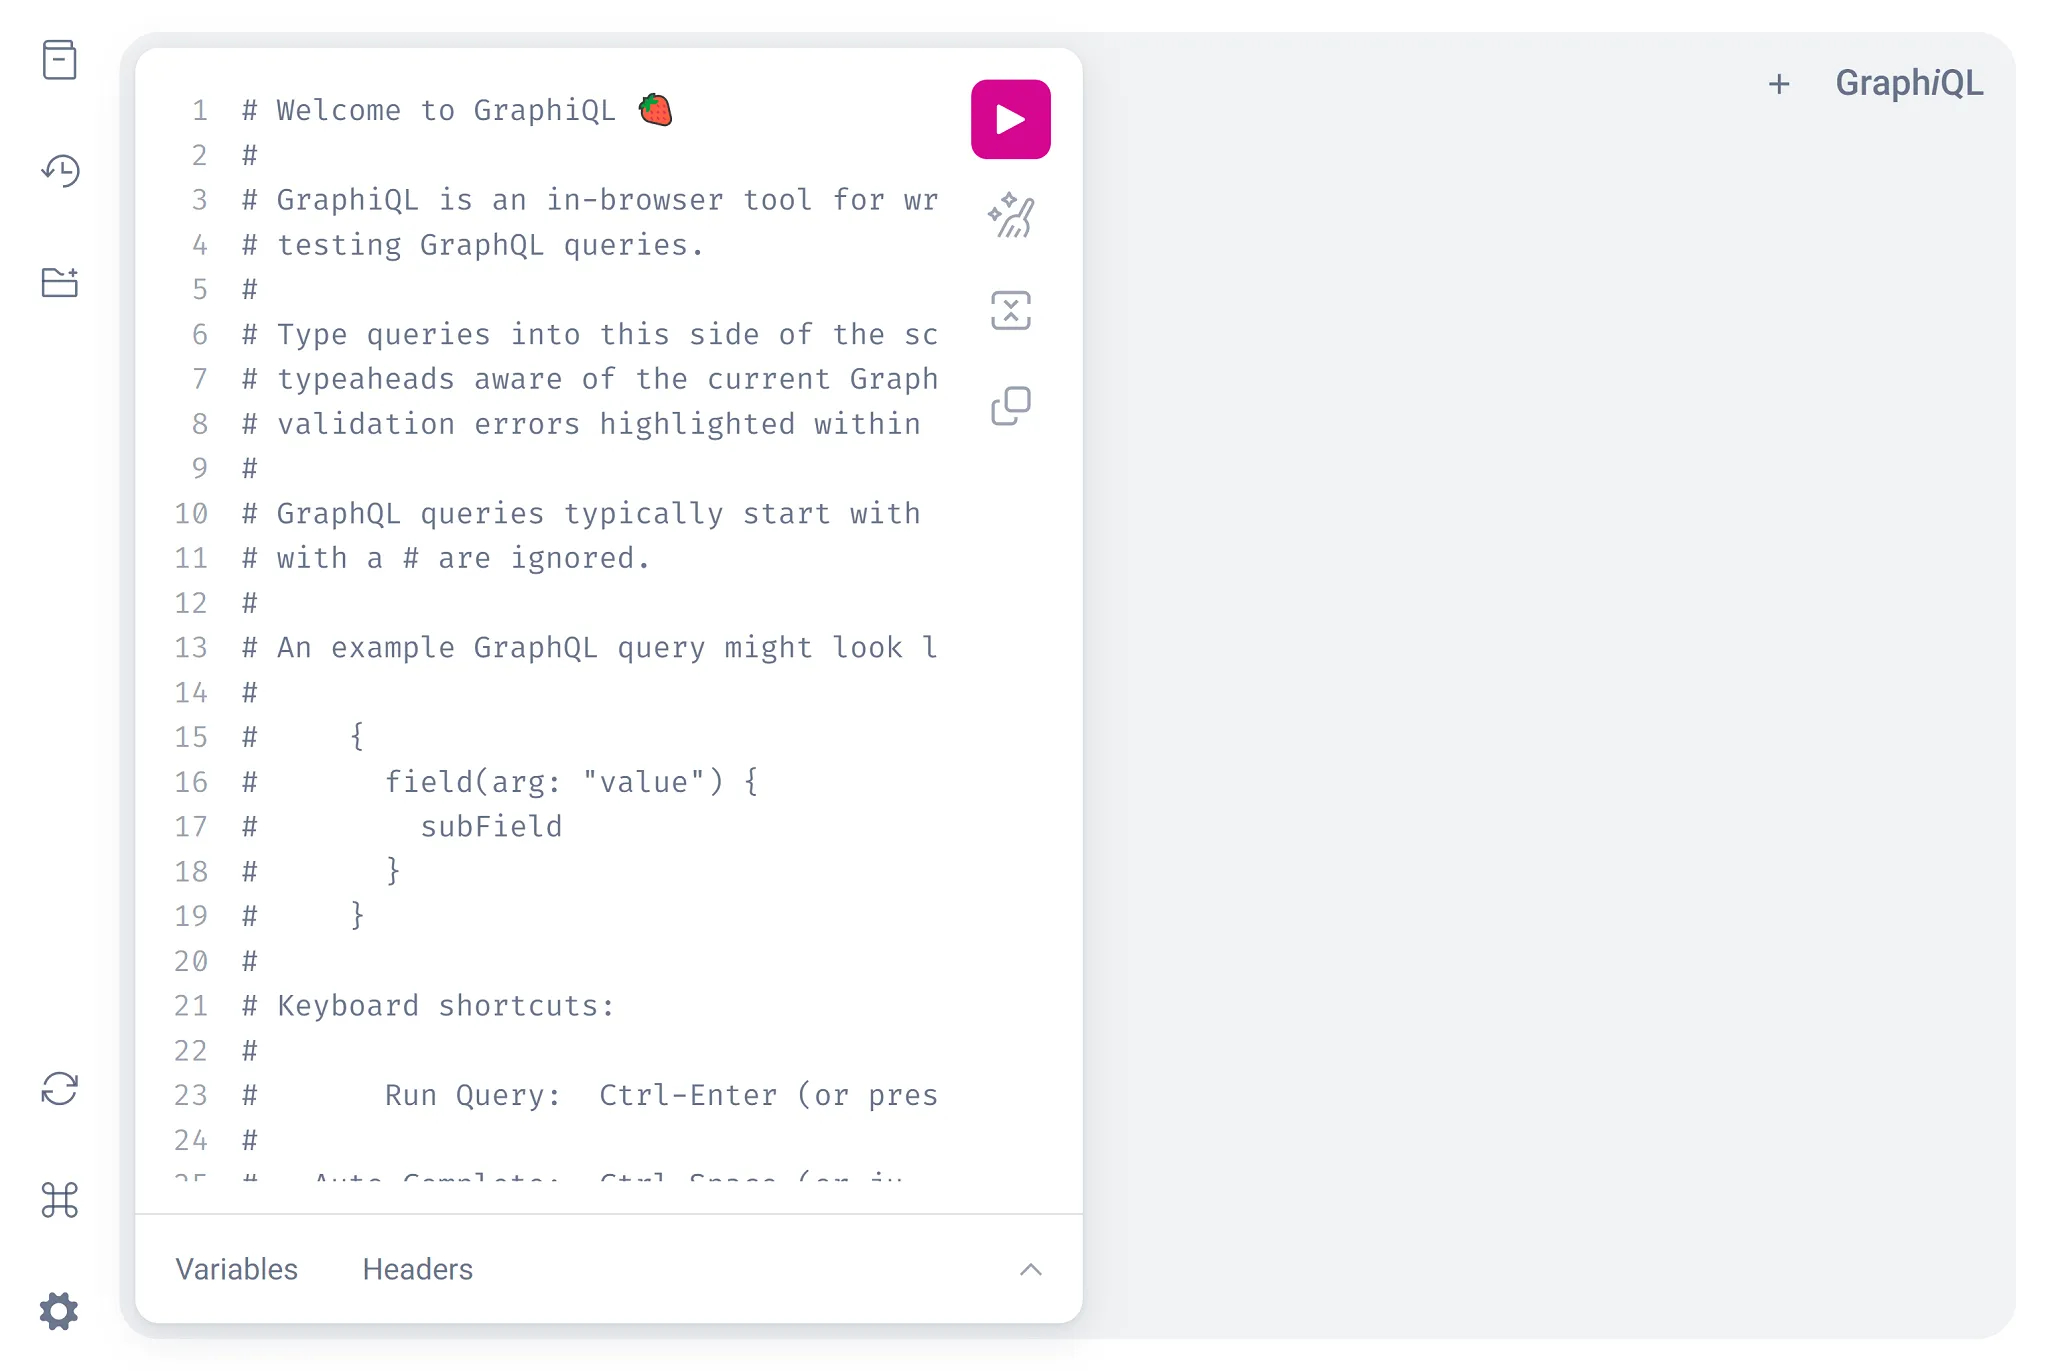Execute the query with the play button

pos(1011,118)
